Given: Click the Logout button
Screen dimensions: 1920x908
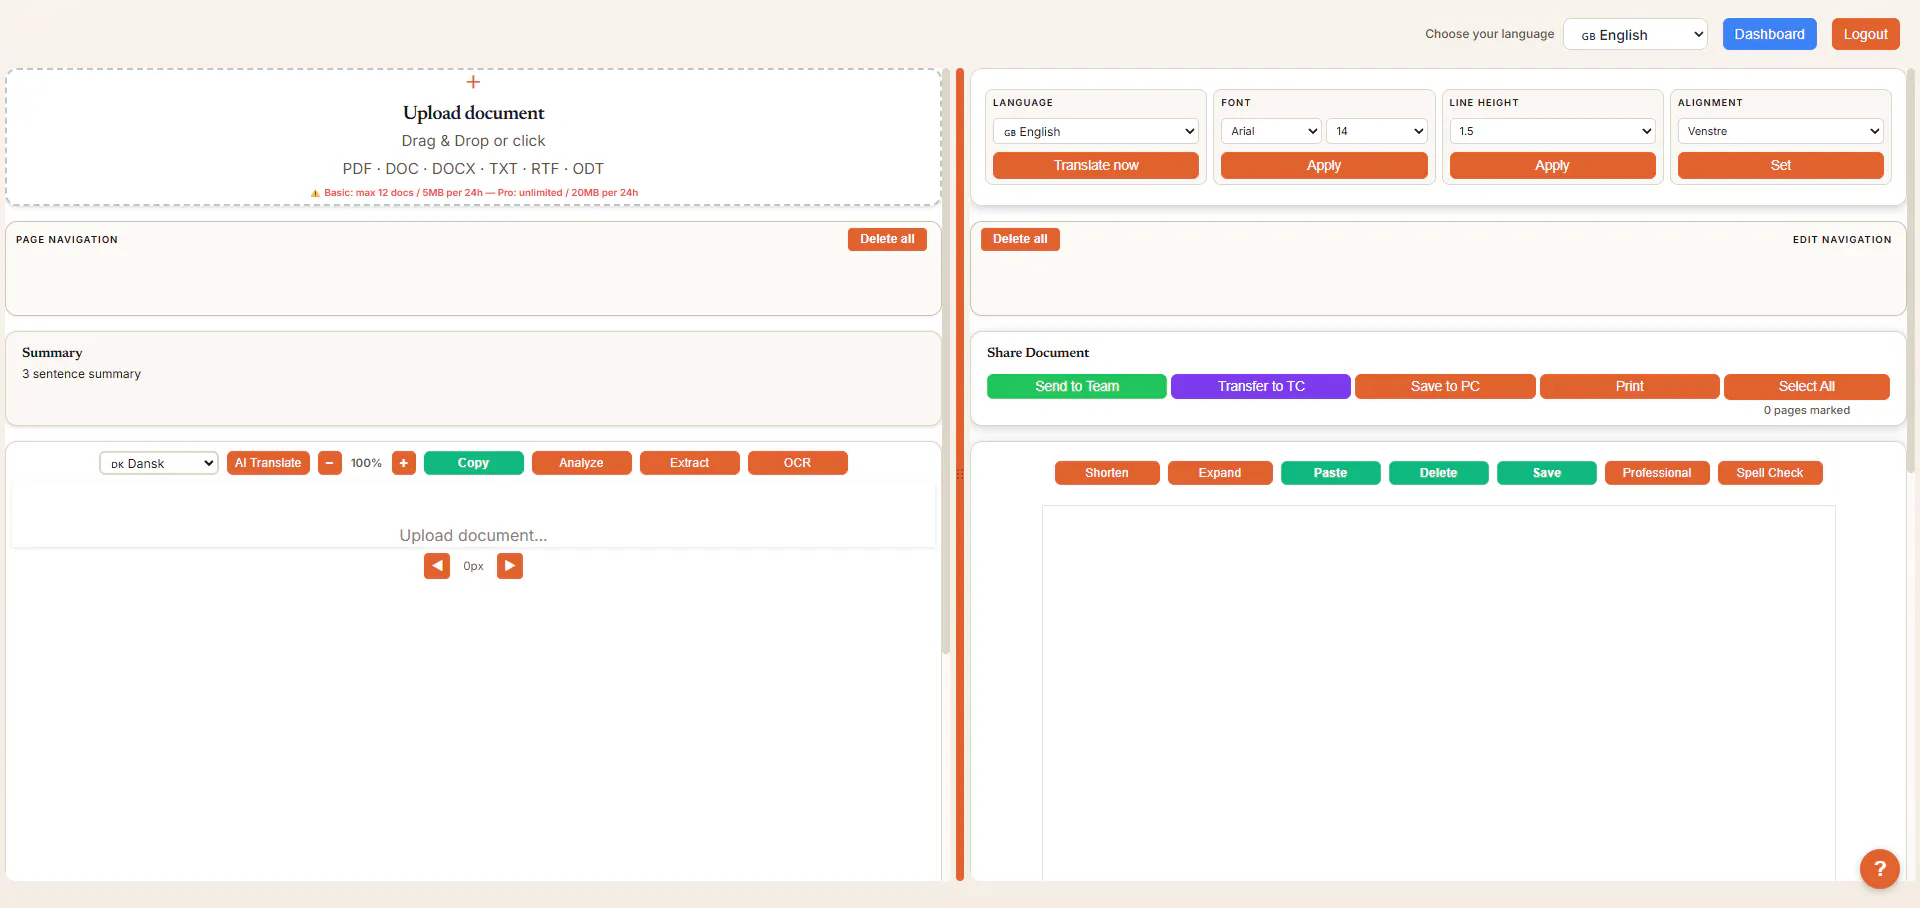Looking at the screenshot, I should (1866, 34).
